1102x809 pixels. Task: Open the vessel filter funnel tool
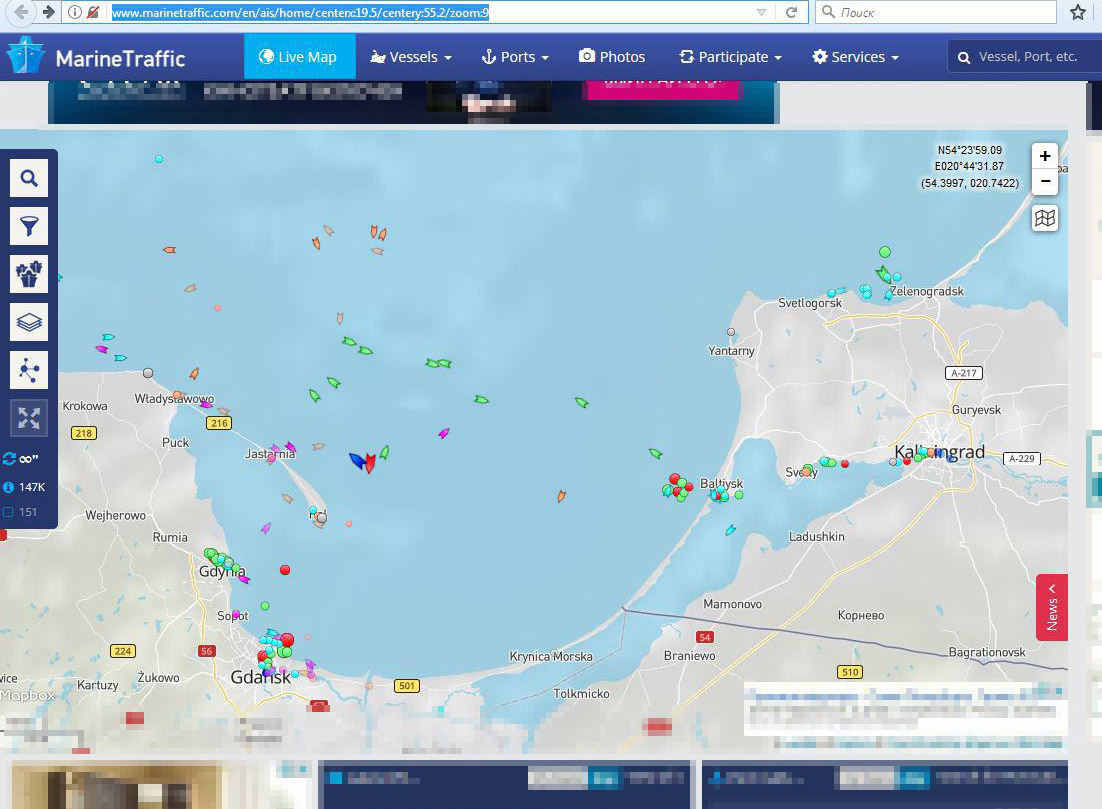tap(29, 226)
